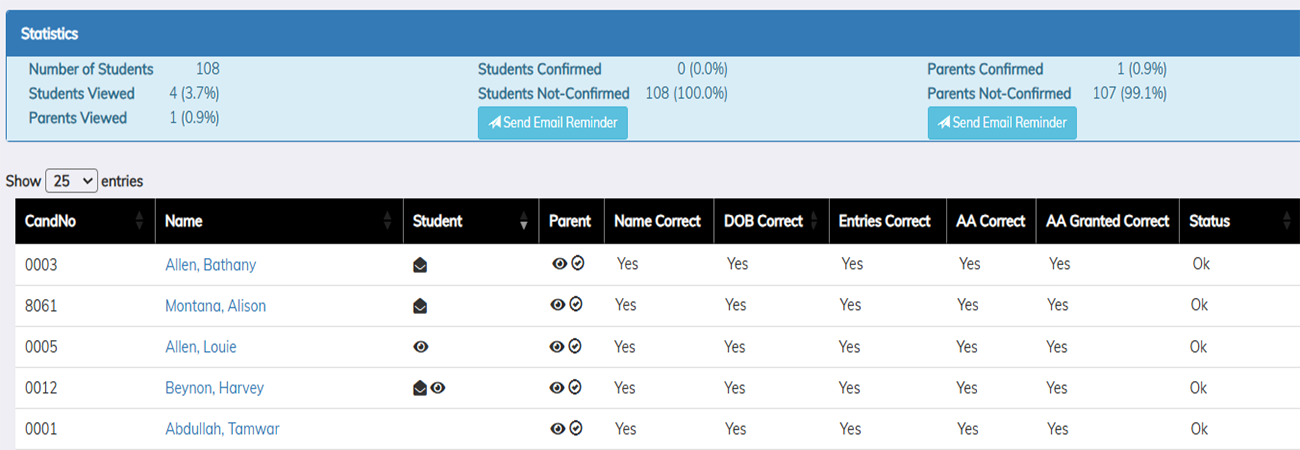Click parent confirmed checkmark for Beynon, Harvey
The height and width of the screenshot is (450, 1300).
pos(575,387)
